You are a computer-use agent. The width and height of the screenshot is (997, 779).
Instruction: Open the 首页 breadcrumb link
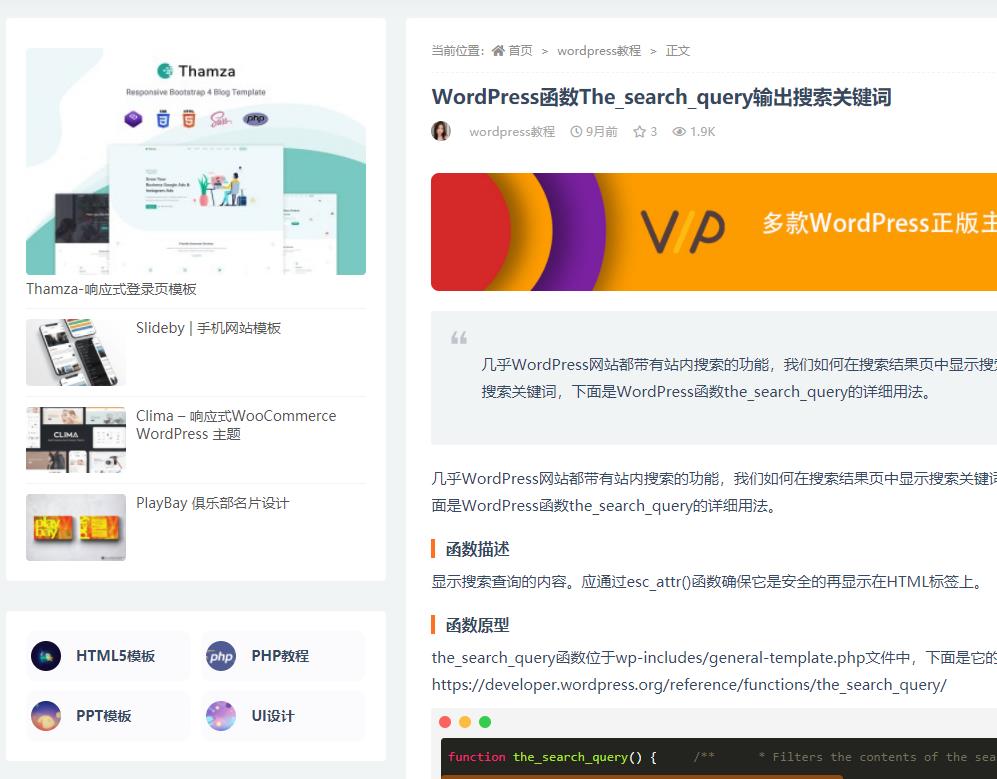pos(521,50)
